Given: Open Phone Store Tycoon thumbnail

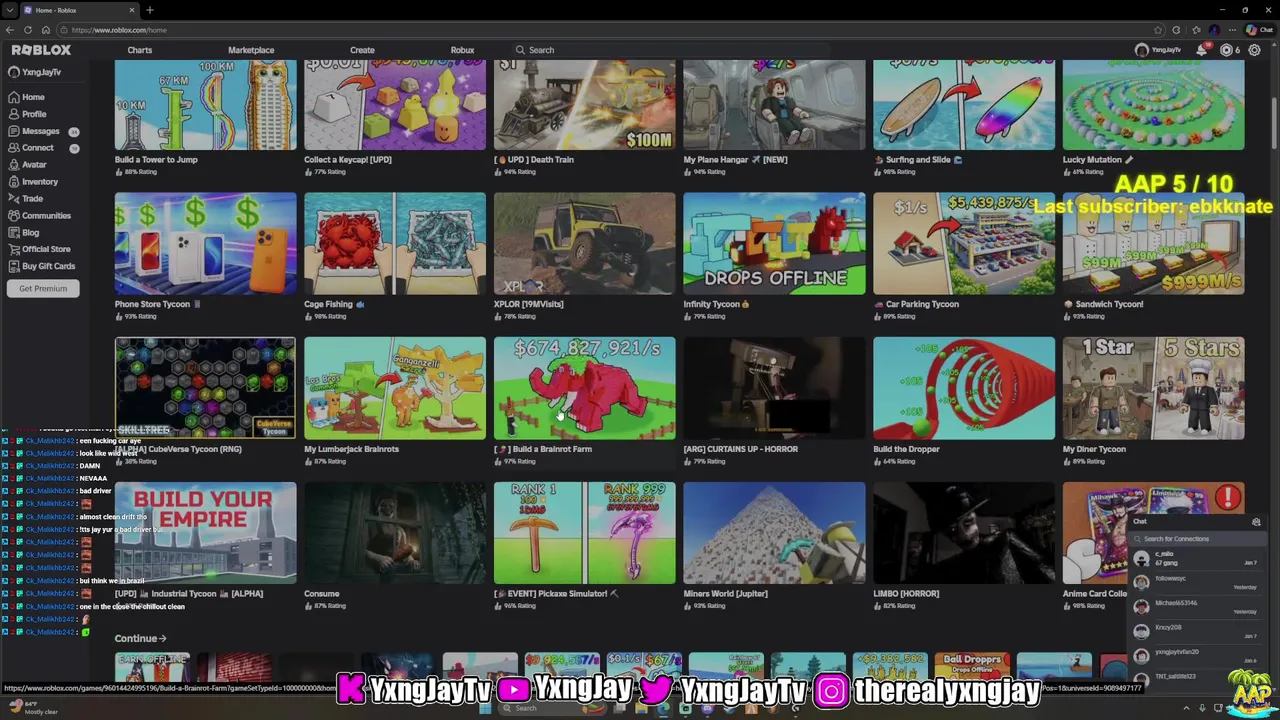Looking at the screenshot, I should [x=205, y=243].
